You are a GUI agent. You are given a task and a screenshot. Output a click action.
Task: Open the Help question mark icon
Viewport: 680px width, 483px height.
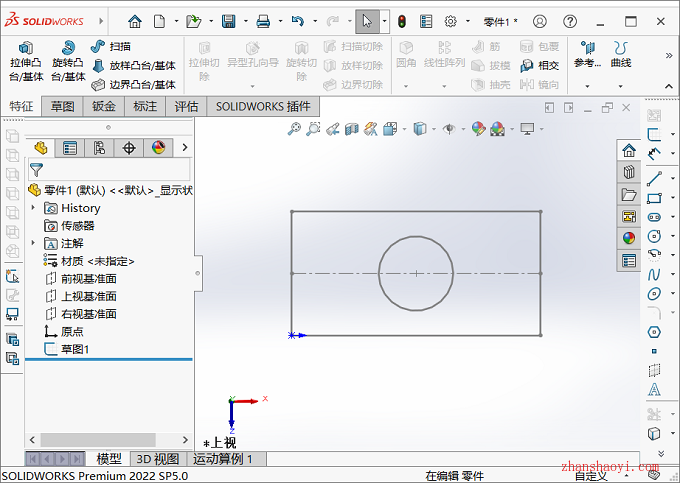tap(570, 21)
